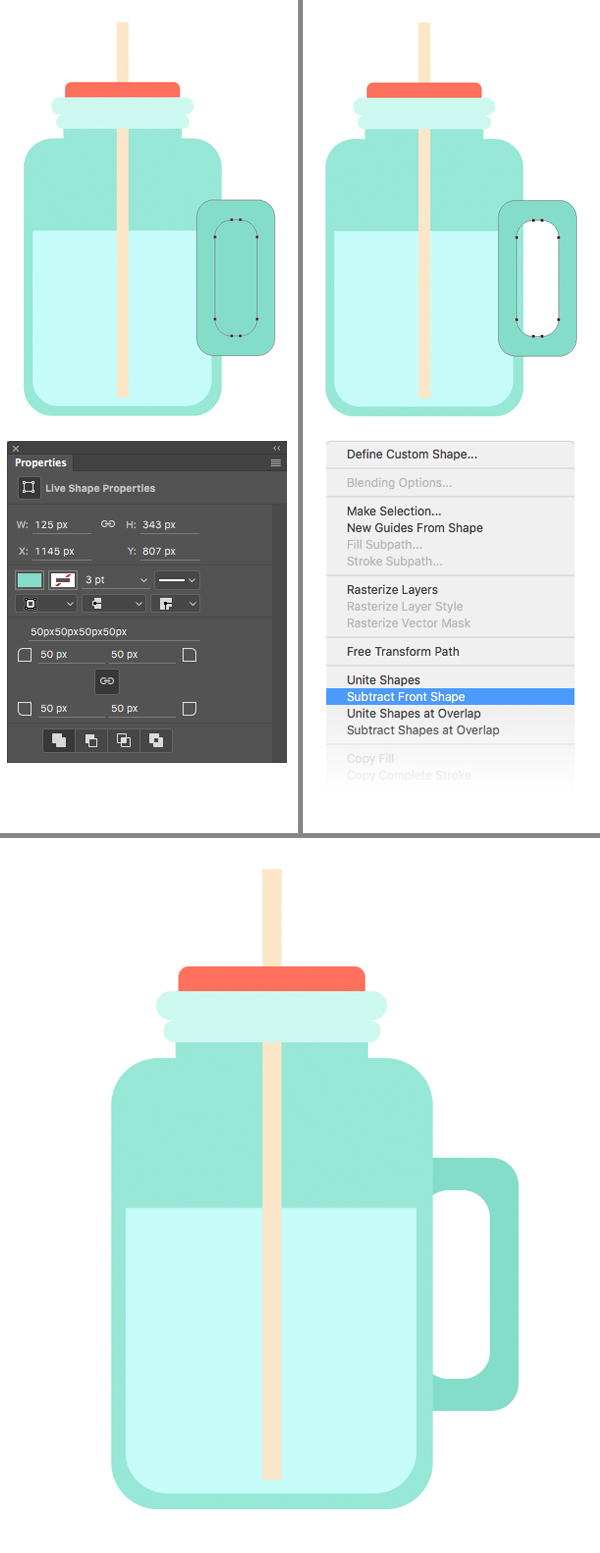Click the Live Shape Properties icon
Screen dimensions: 600x1553
[x=29, y=488]
